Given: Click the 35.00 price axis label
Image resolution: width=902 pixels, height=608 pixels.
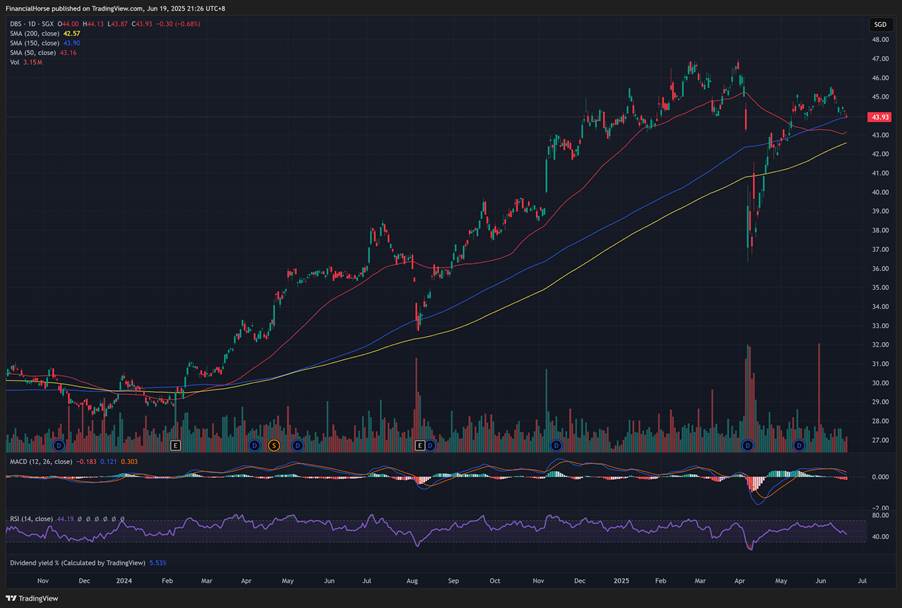Looking at the screenshot, I should click(x=880, y=288).
